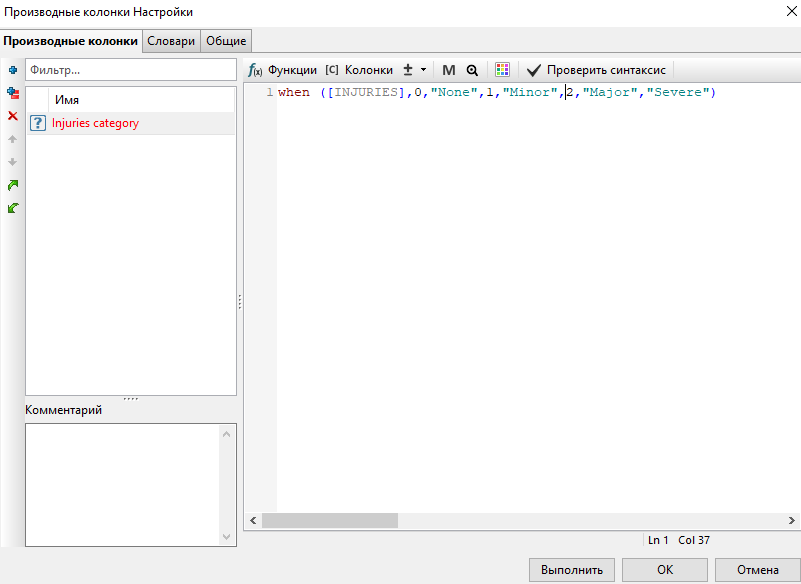Open the Функции function list
This screenshot has width=801, height=584.
283,70
